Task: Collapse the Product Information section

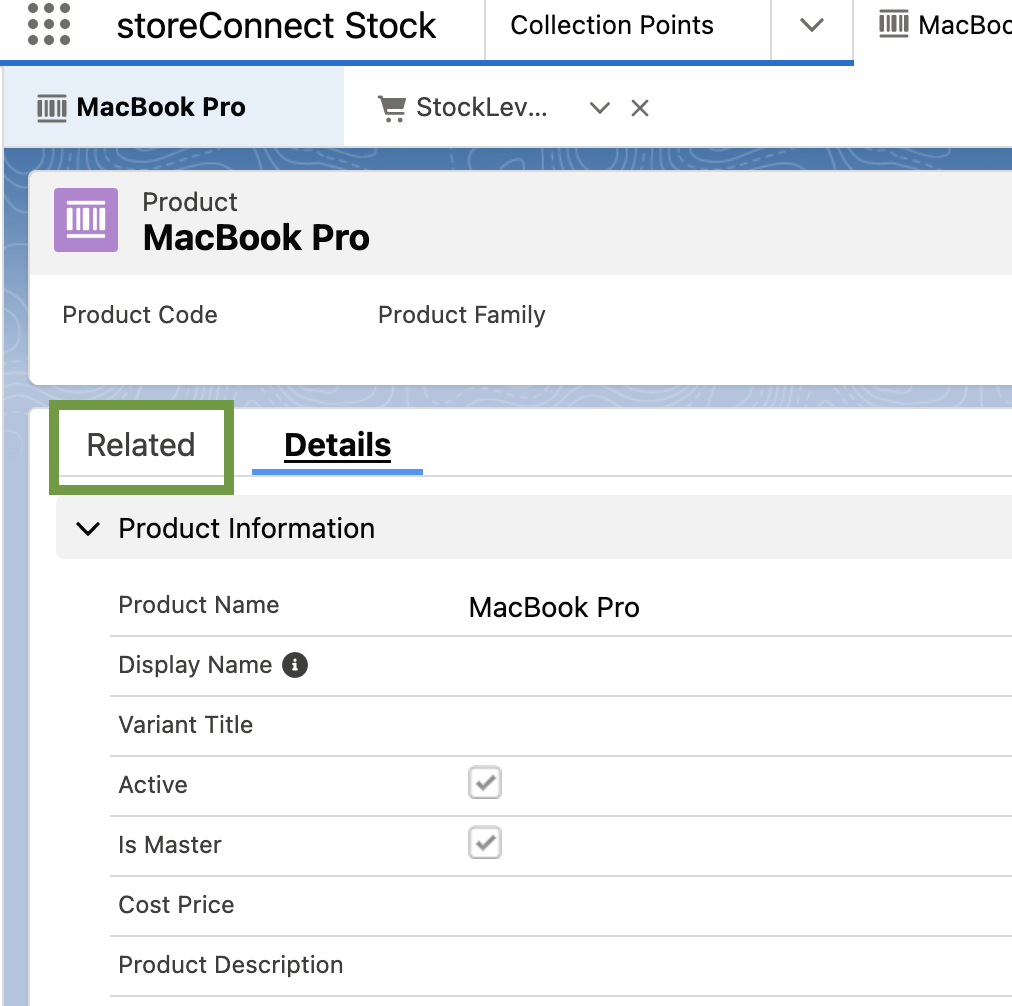Action: point(89,529)
